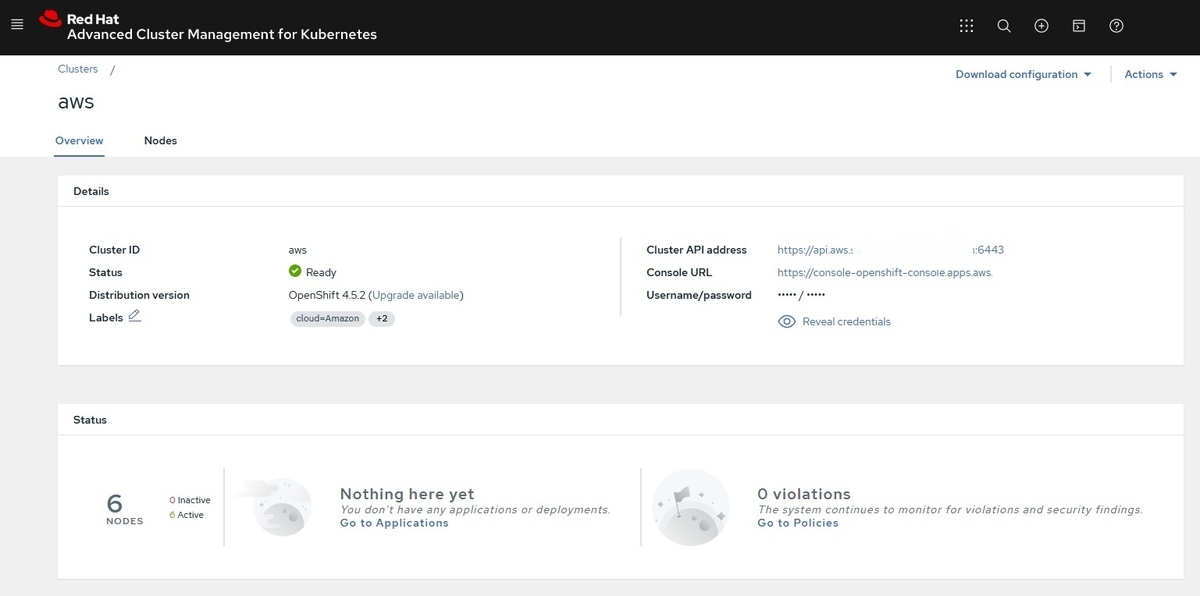Viewport: 1200px width, 596px height.
Task: Click the 6 Nodes count
Action: (125, 508)
